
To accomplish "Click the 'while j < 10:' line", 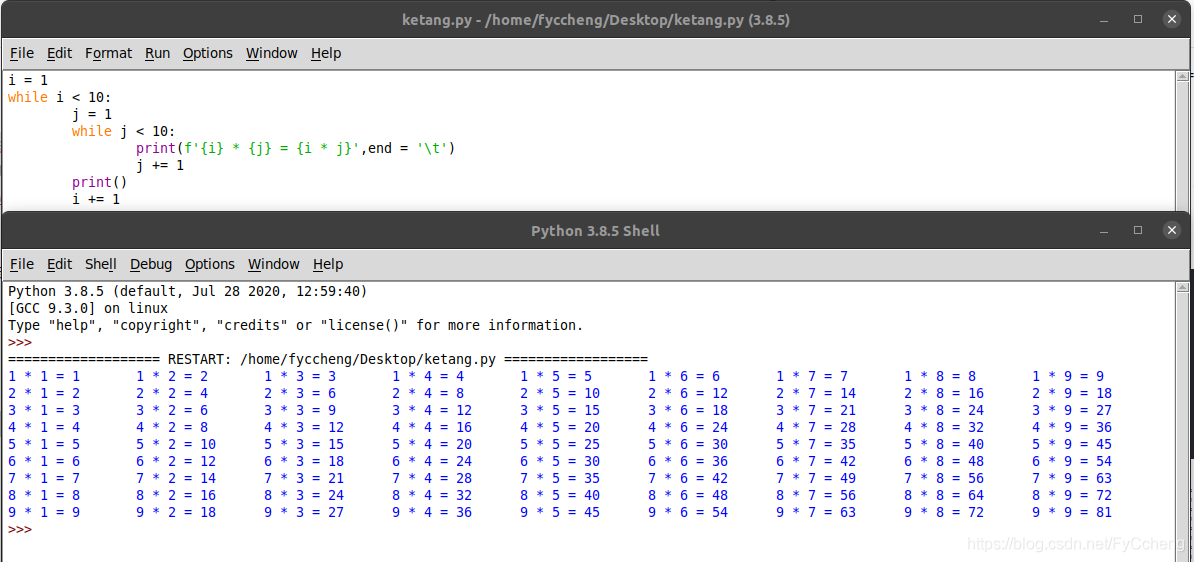I will pyautogui.click(x=123, y=131).
